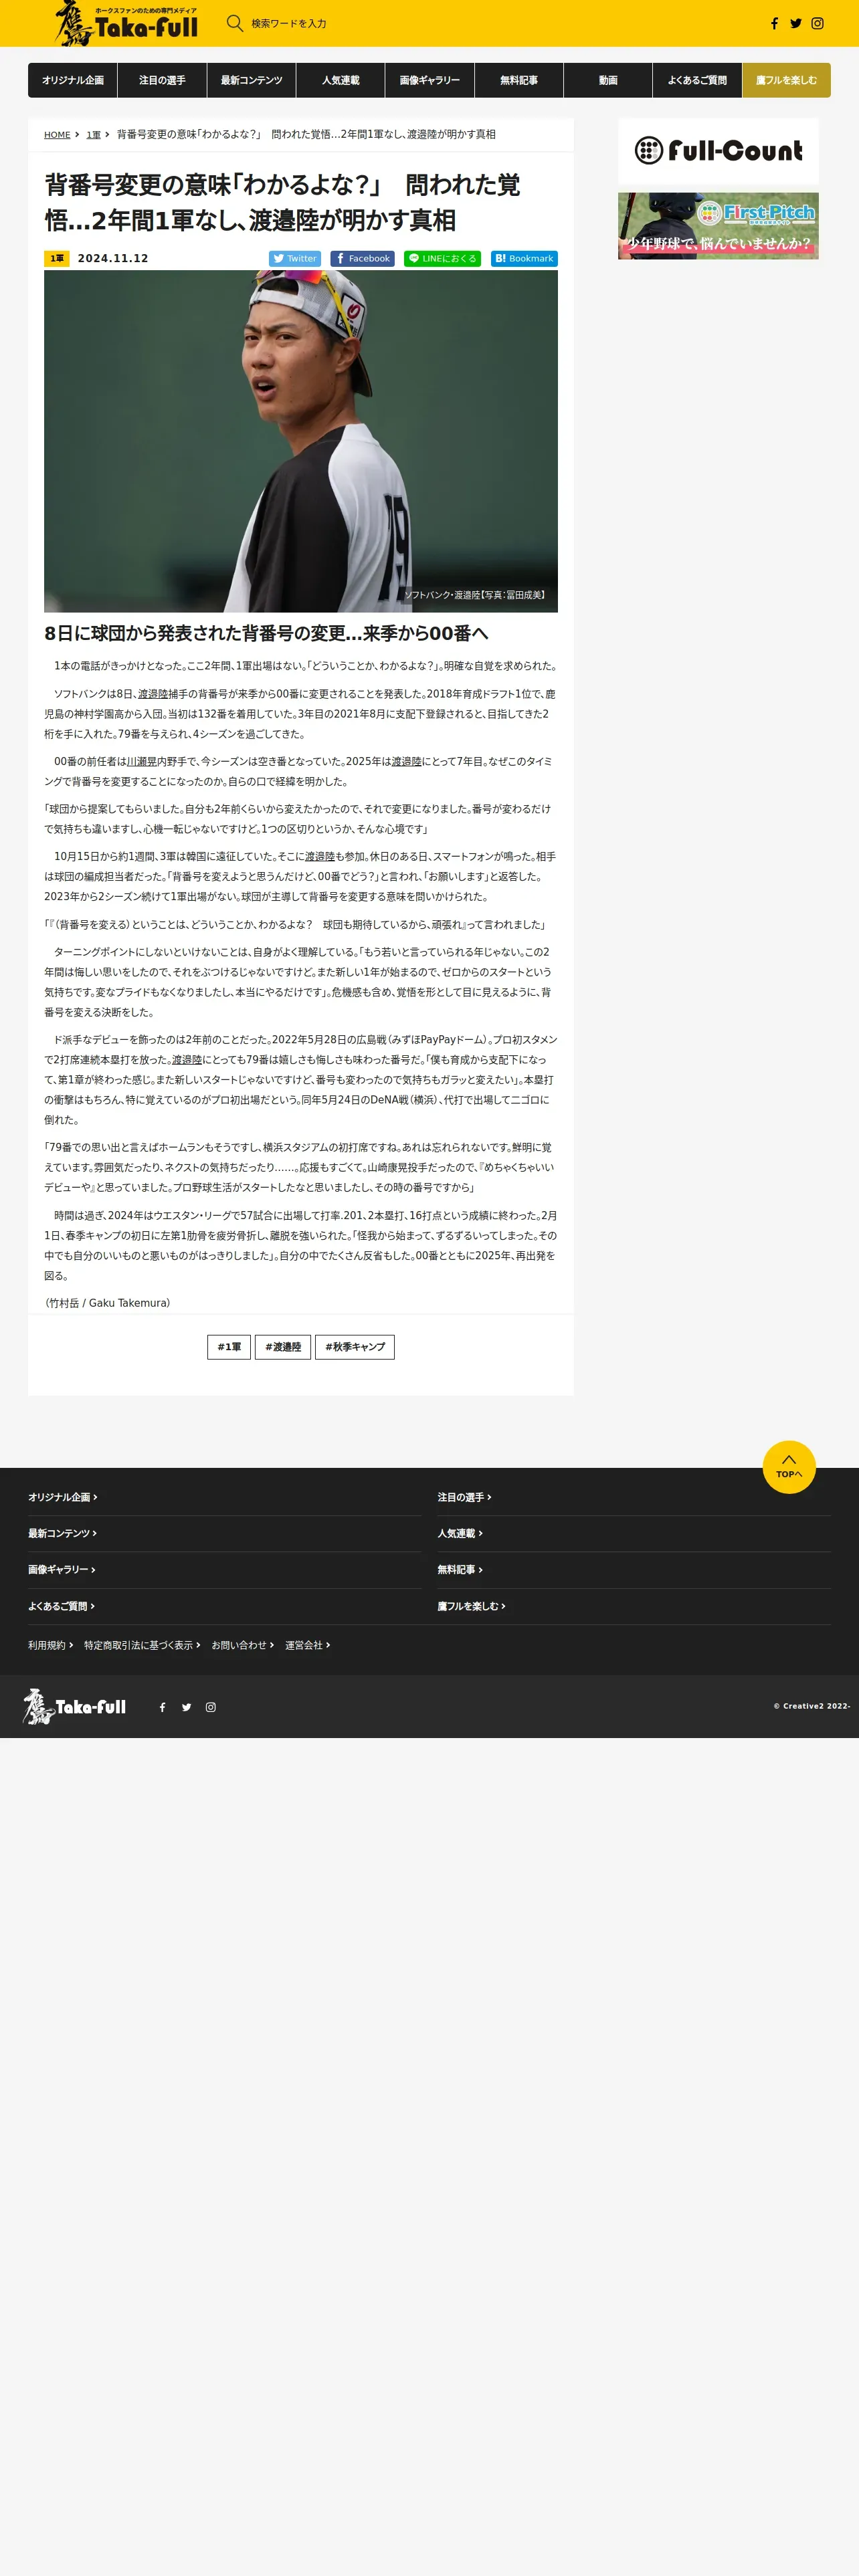Click the 1軍 breadcrumb link
This screenshot has height=2576, width=859.
(93, 135)
